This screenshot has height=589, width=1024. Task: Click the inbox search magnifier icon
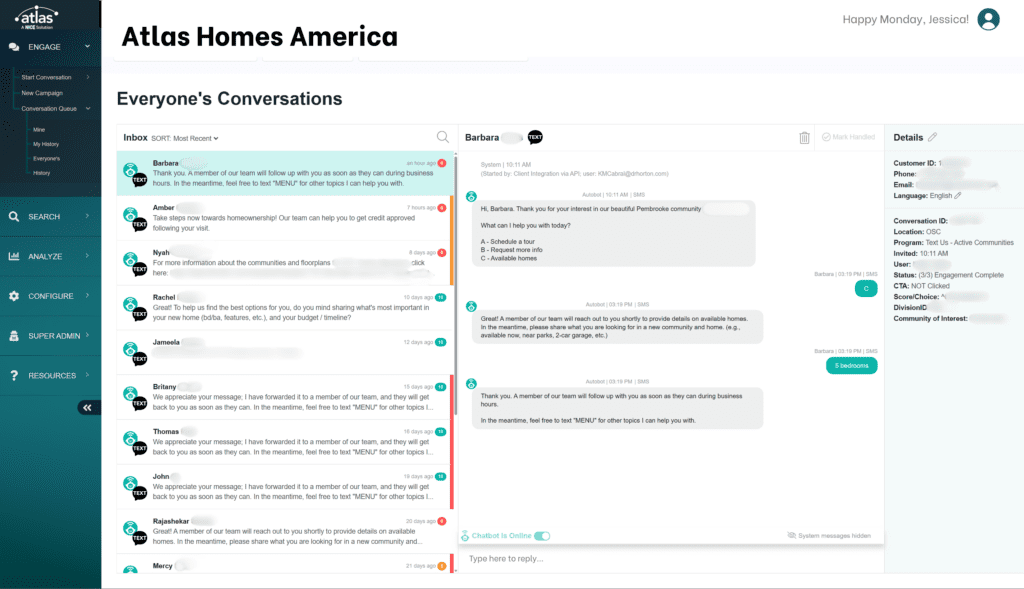point(442,138)
